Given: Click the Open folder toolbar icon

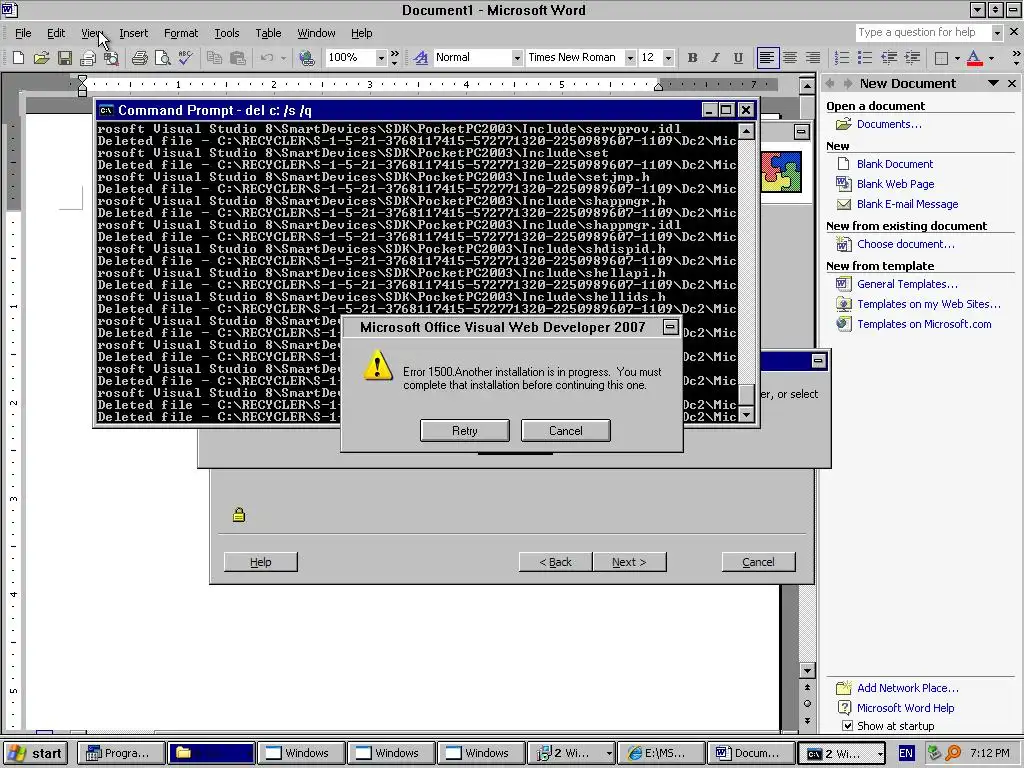Looking at the screenshot, I should click(x=41, y=58).
